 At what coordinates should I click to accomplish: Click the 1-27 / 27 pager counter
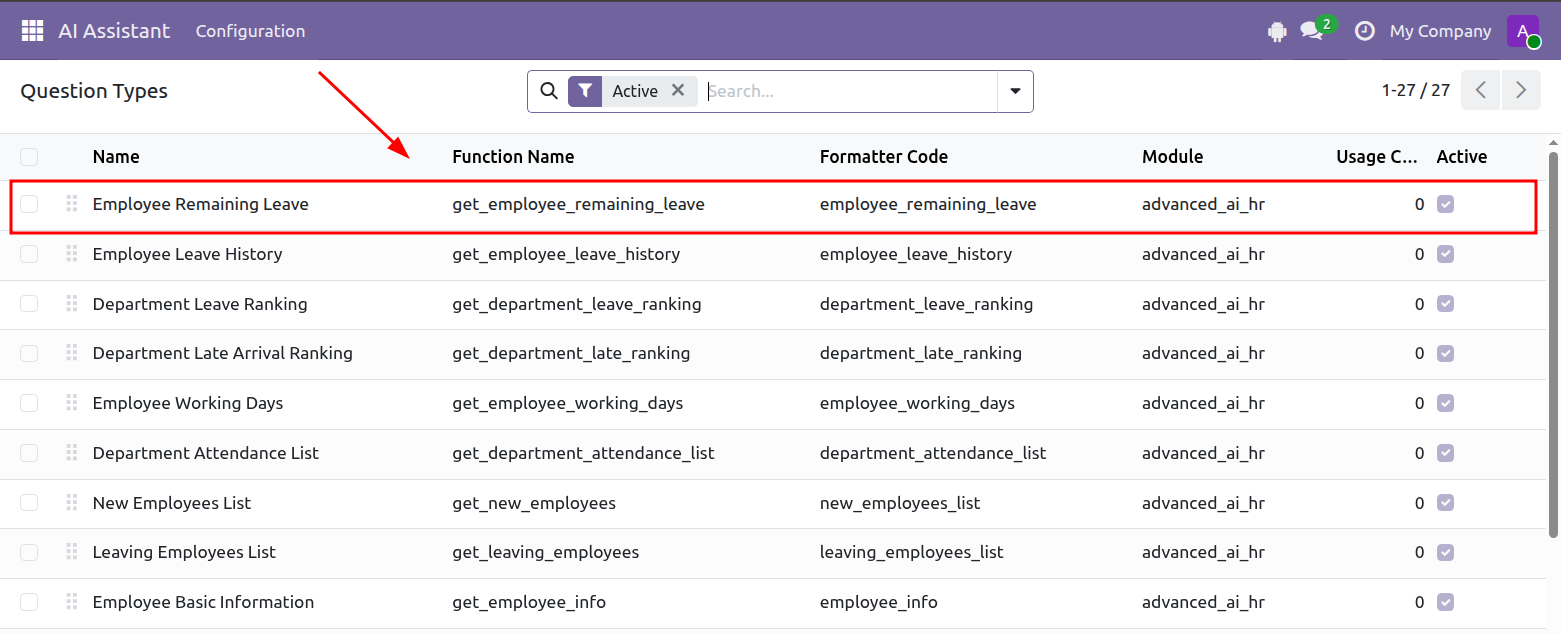[1416, 90]
